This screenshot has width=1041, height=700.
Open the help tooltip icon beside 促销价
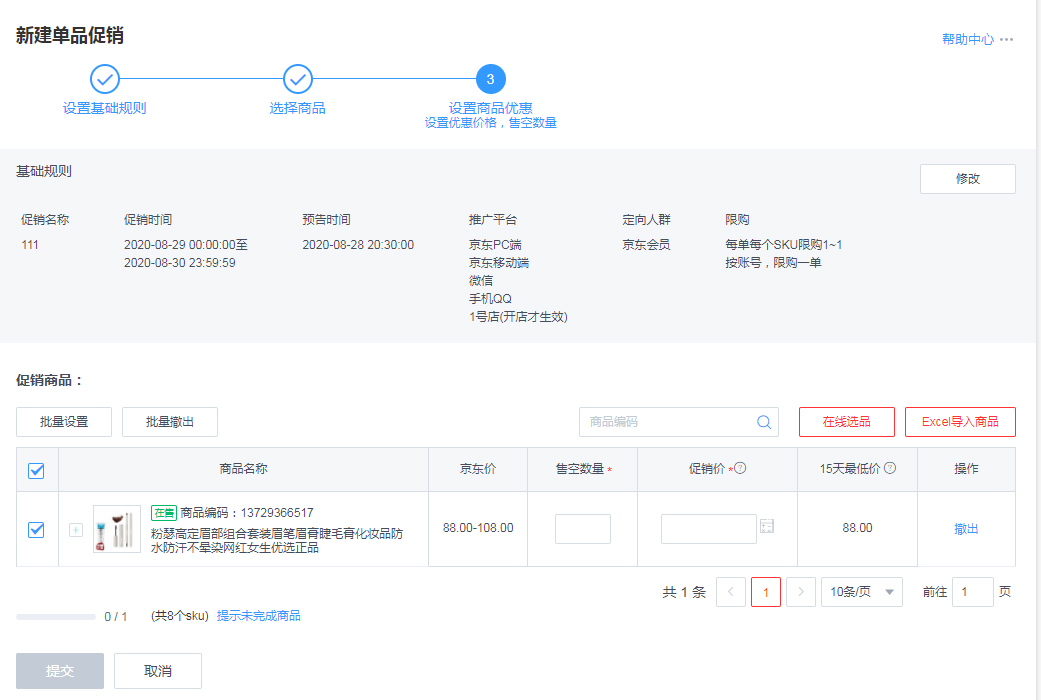pos(741,467)
